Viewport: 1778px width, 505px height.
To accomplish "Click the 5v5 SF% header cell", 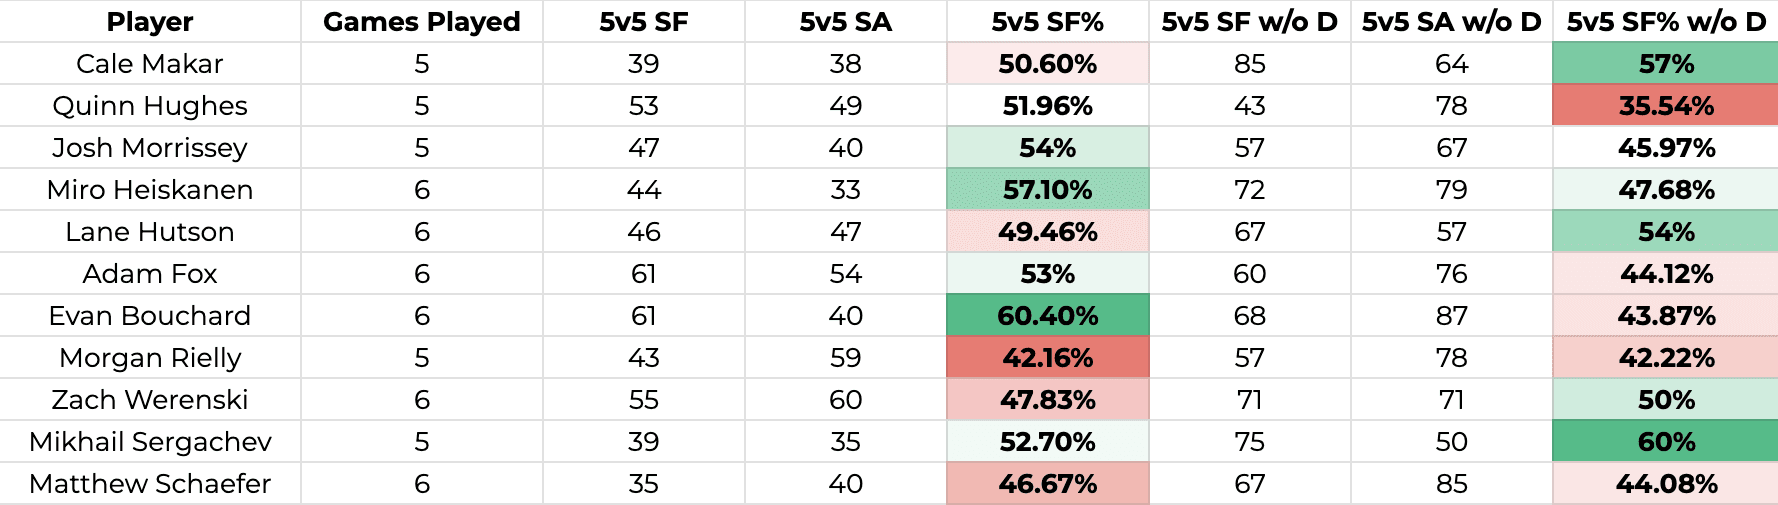I will (1047, 22).
